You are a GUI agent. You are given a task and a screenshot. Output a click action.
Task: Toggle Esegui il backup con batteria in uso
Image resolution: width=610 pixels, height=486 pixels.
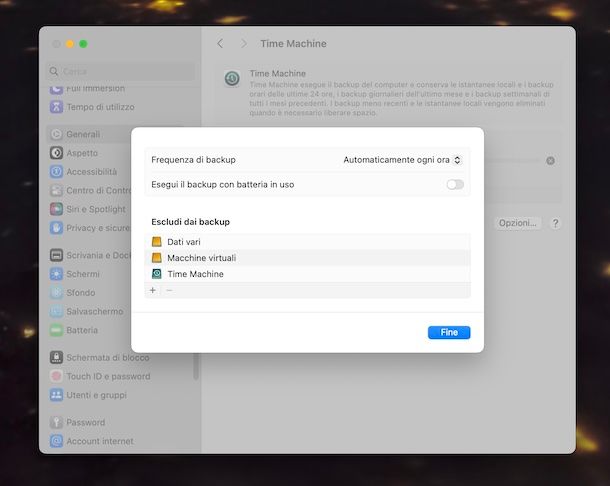(455, 184)
